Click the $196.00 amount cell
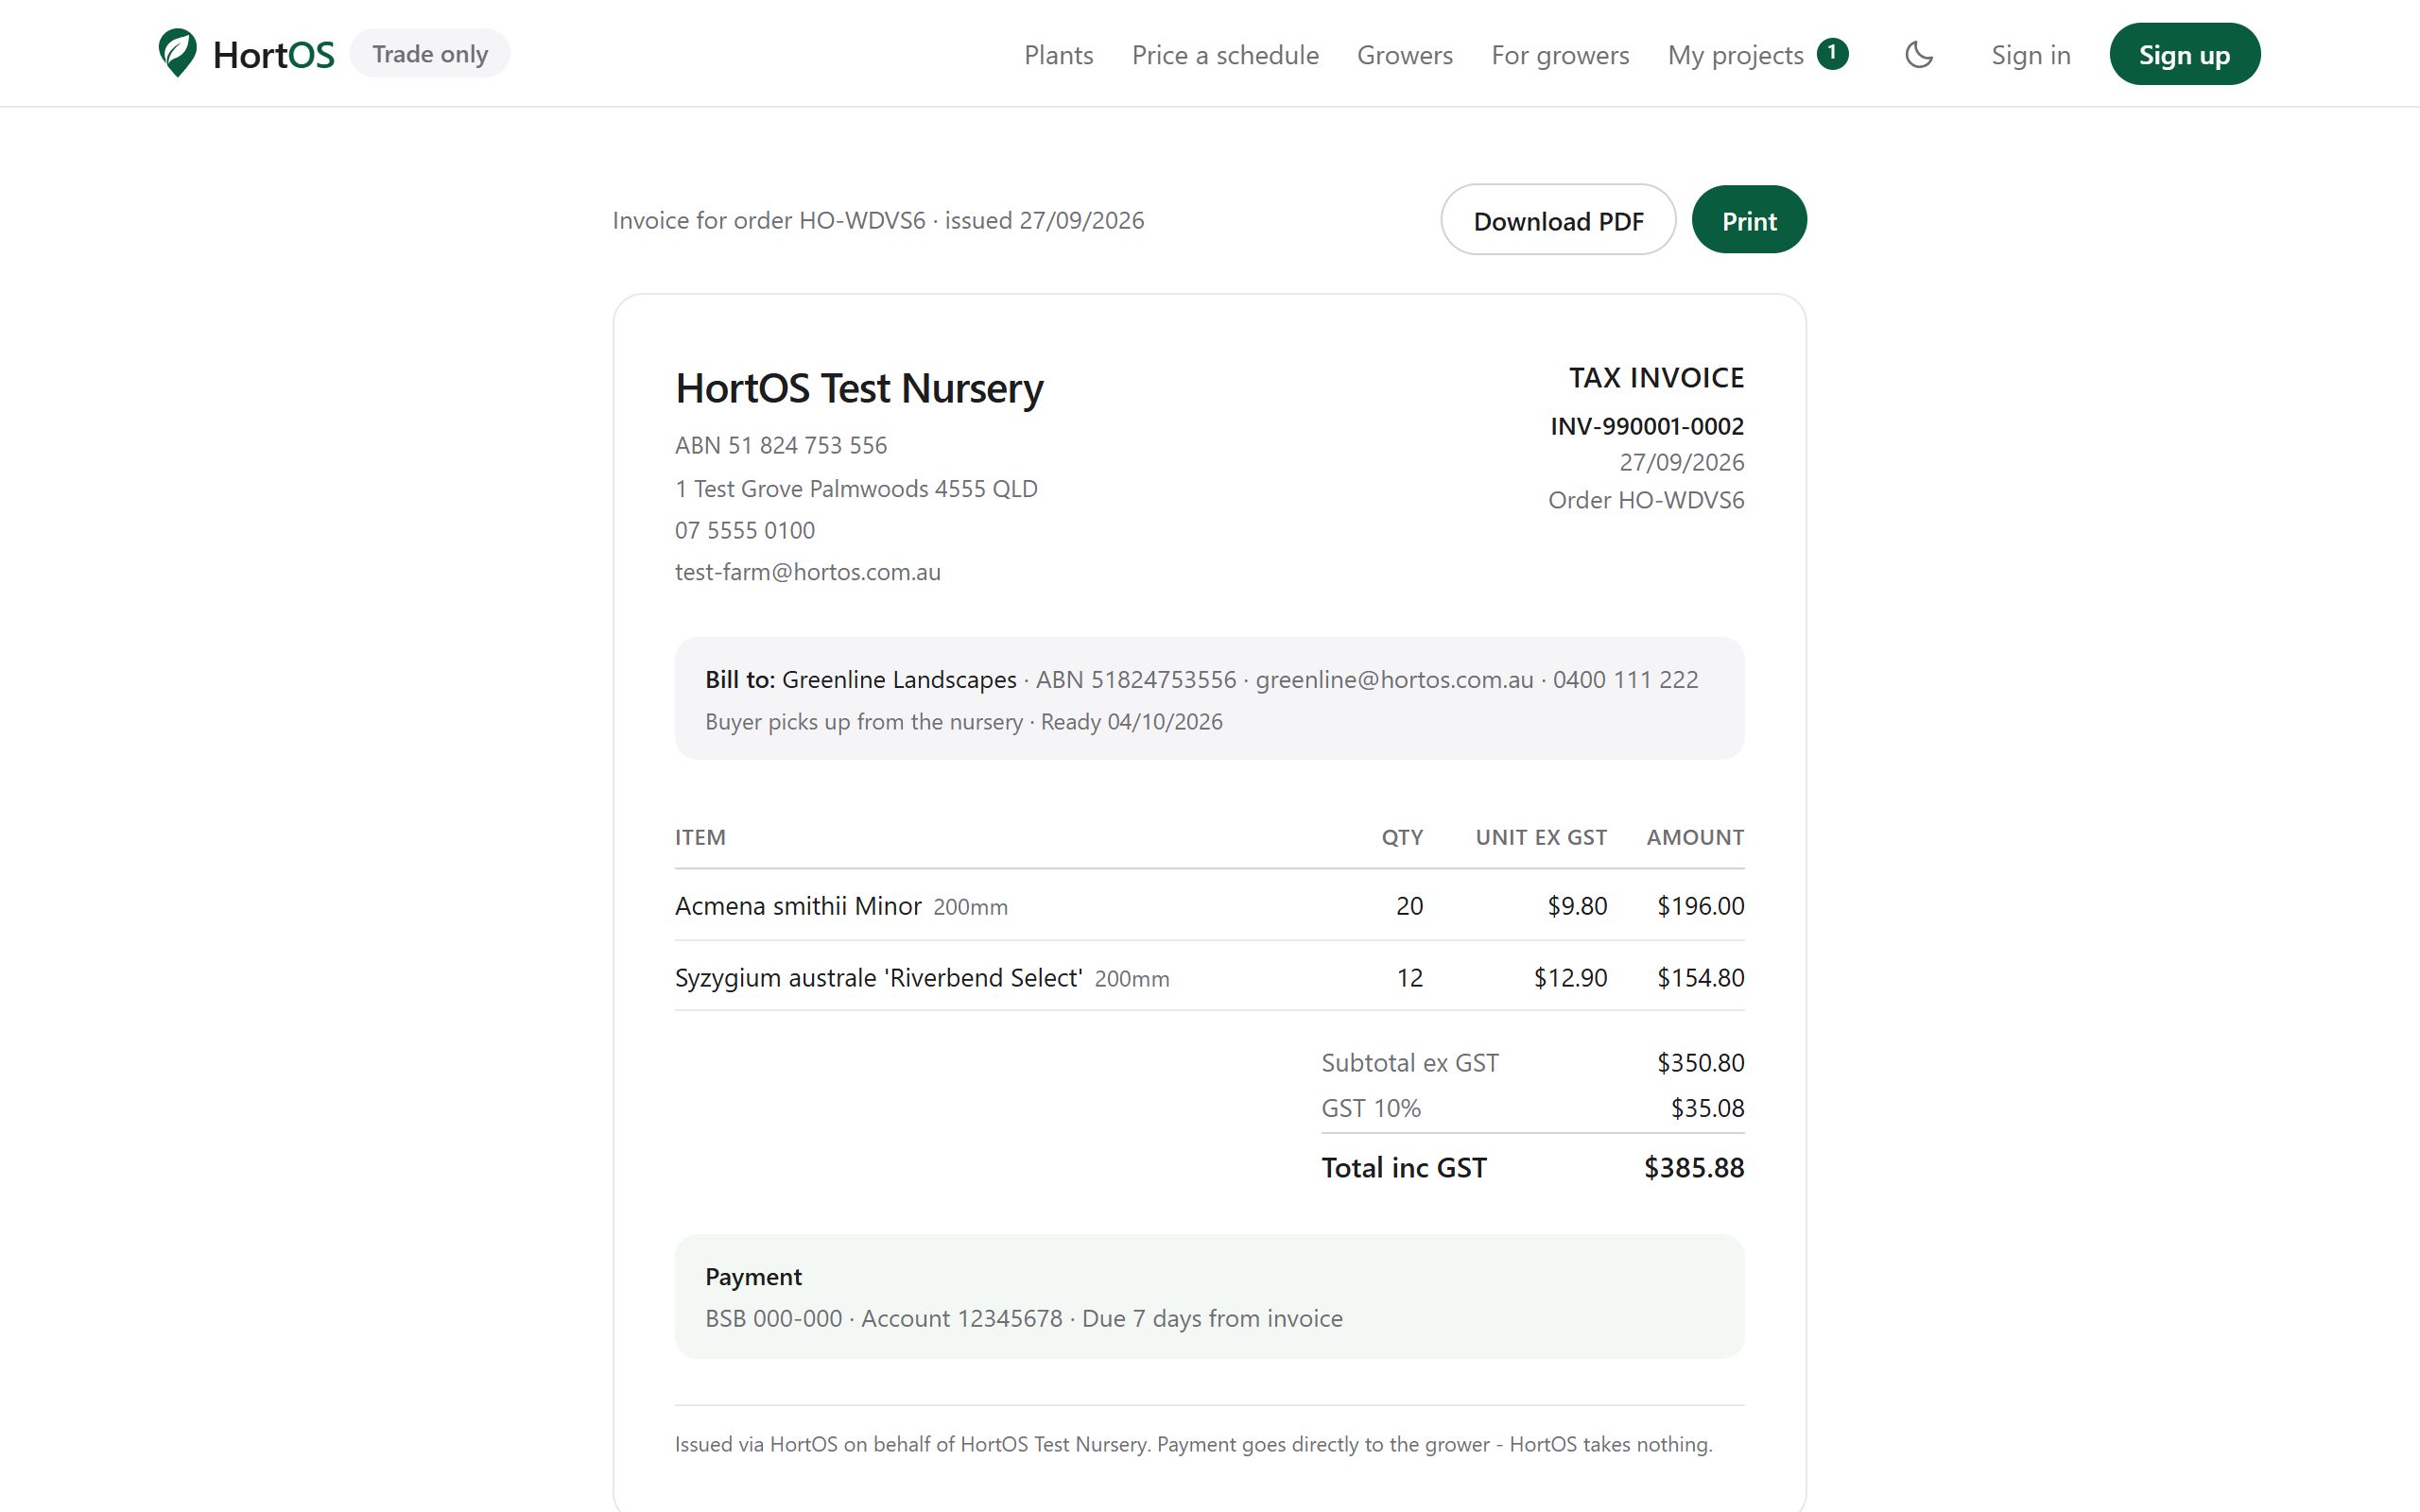The width and height of the screenshot is (2420, 1512). (1700, 906)
